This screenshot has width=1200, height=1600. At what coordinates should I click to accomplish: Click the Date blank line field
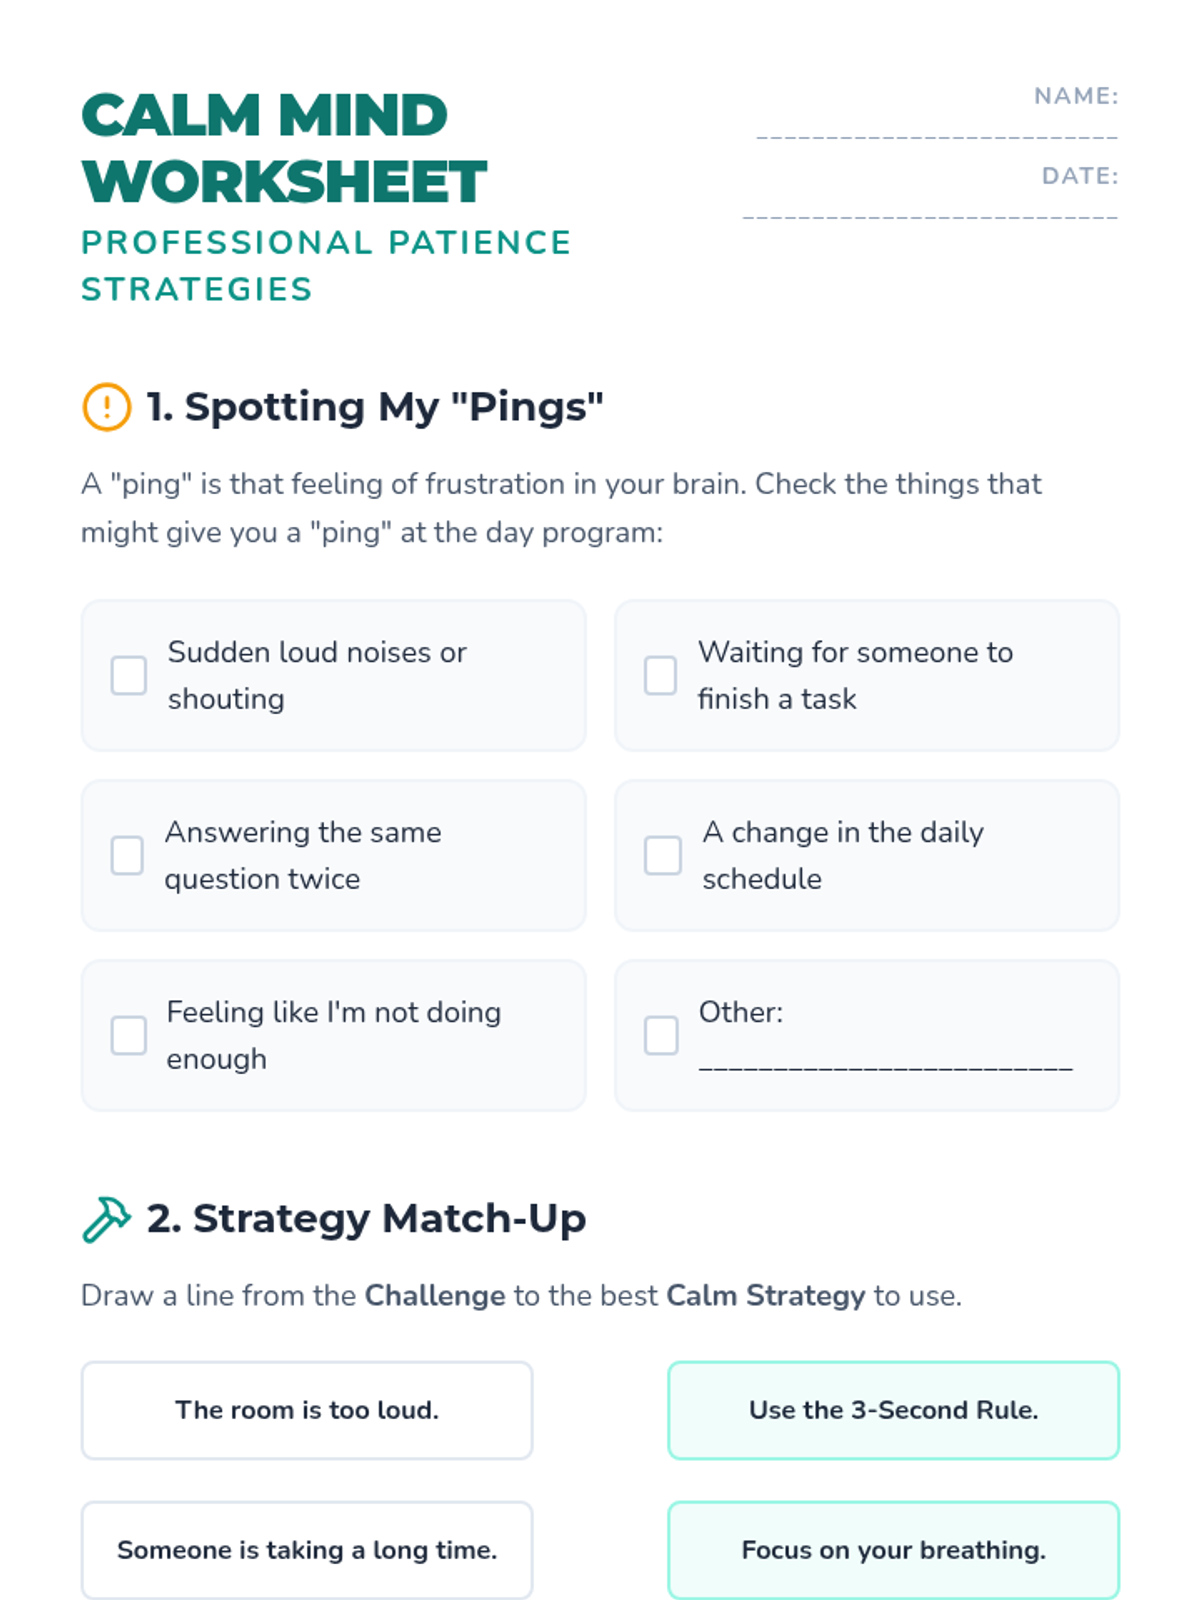[930, 216]
